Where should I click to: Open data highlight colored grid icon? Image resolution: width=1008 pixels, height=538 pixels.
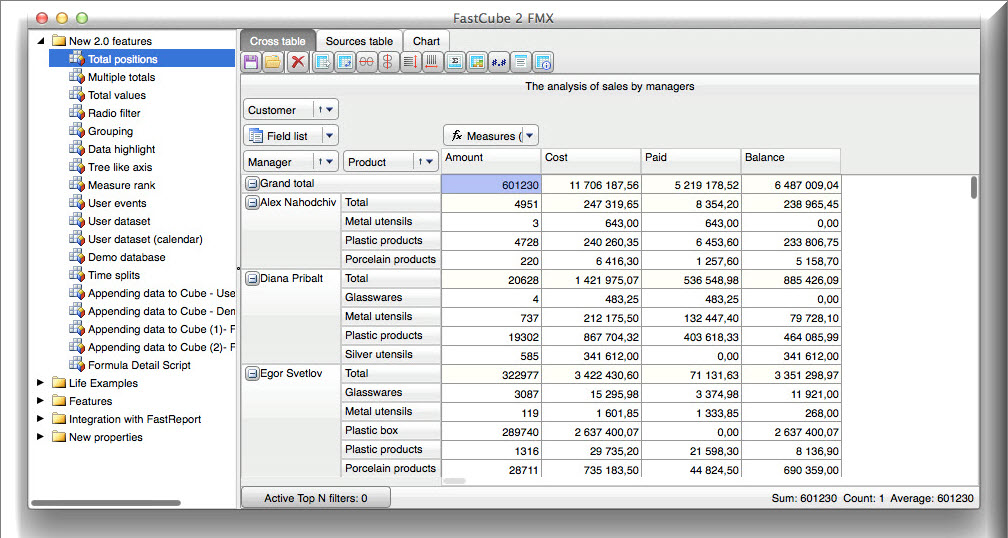(476, 62)
